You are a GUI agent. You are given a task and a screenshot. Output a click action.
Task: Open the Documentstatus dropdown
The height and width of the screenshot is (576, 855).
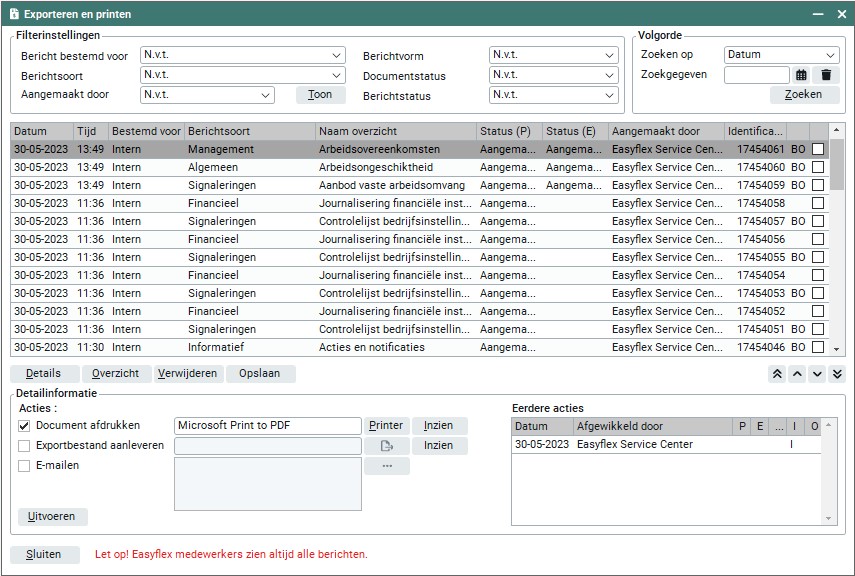click(x=553, y=75)
